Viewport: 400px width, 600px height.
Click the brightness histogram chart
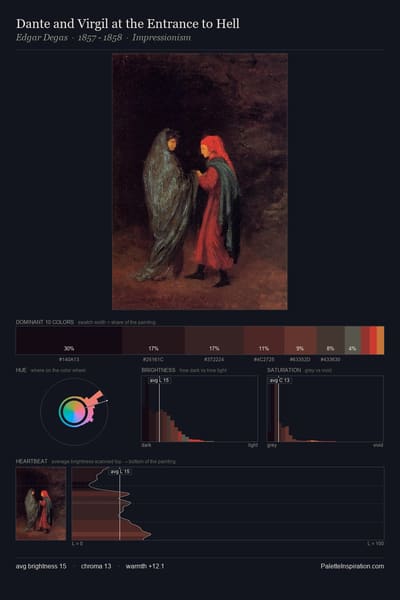click(x=200, y=409)
